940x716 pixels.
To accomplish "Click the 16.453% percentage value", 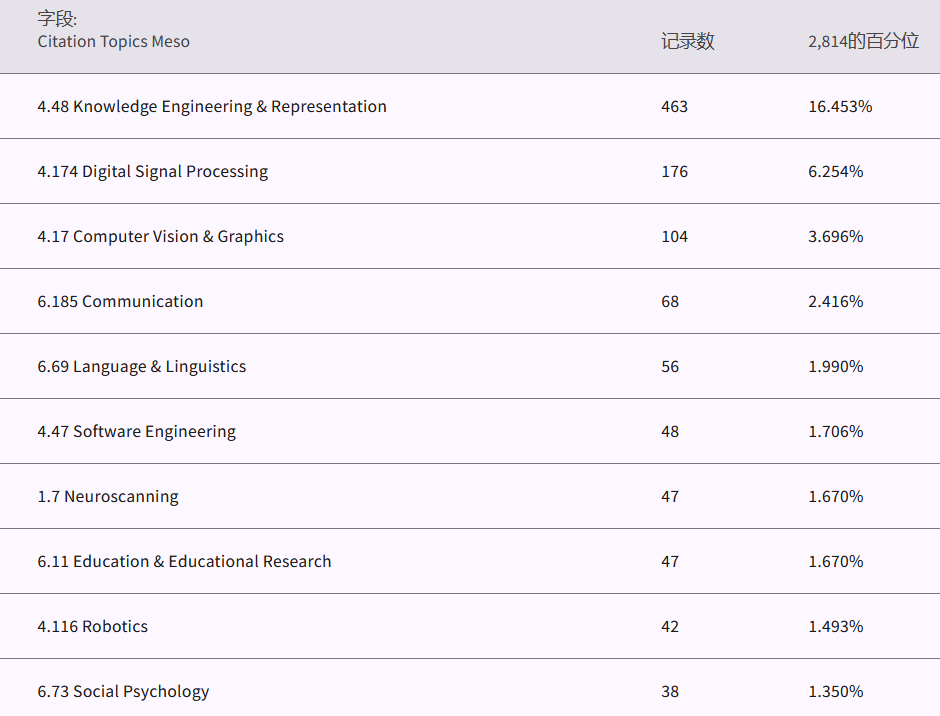I will point(840,106).
